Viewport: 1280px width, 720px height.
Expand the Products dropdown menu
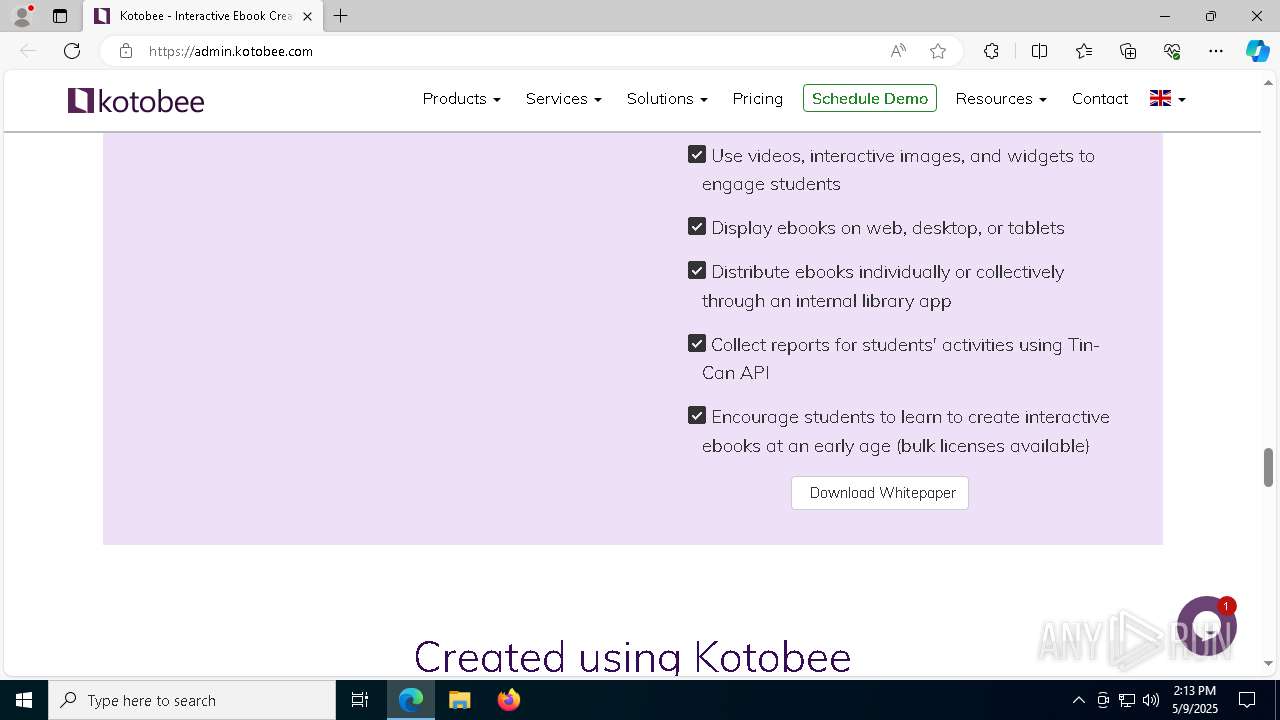point(461,99)
